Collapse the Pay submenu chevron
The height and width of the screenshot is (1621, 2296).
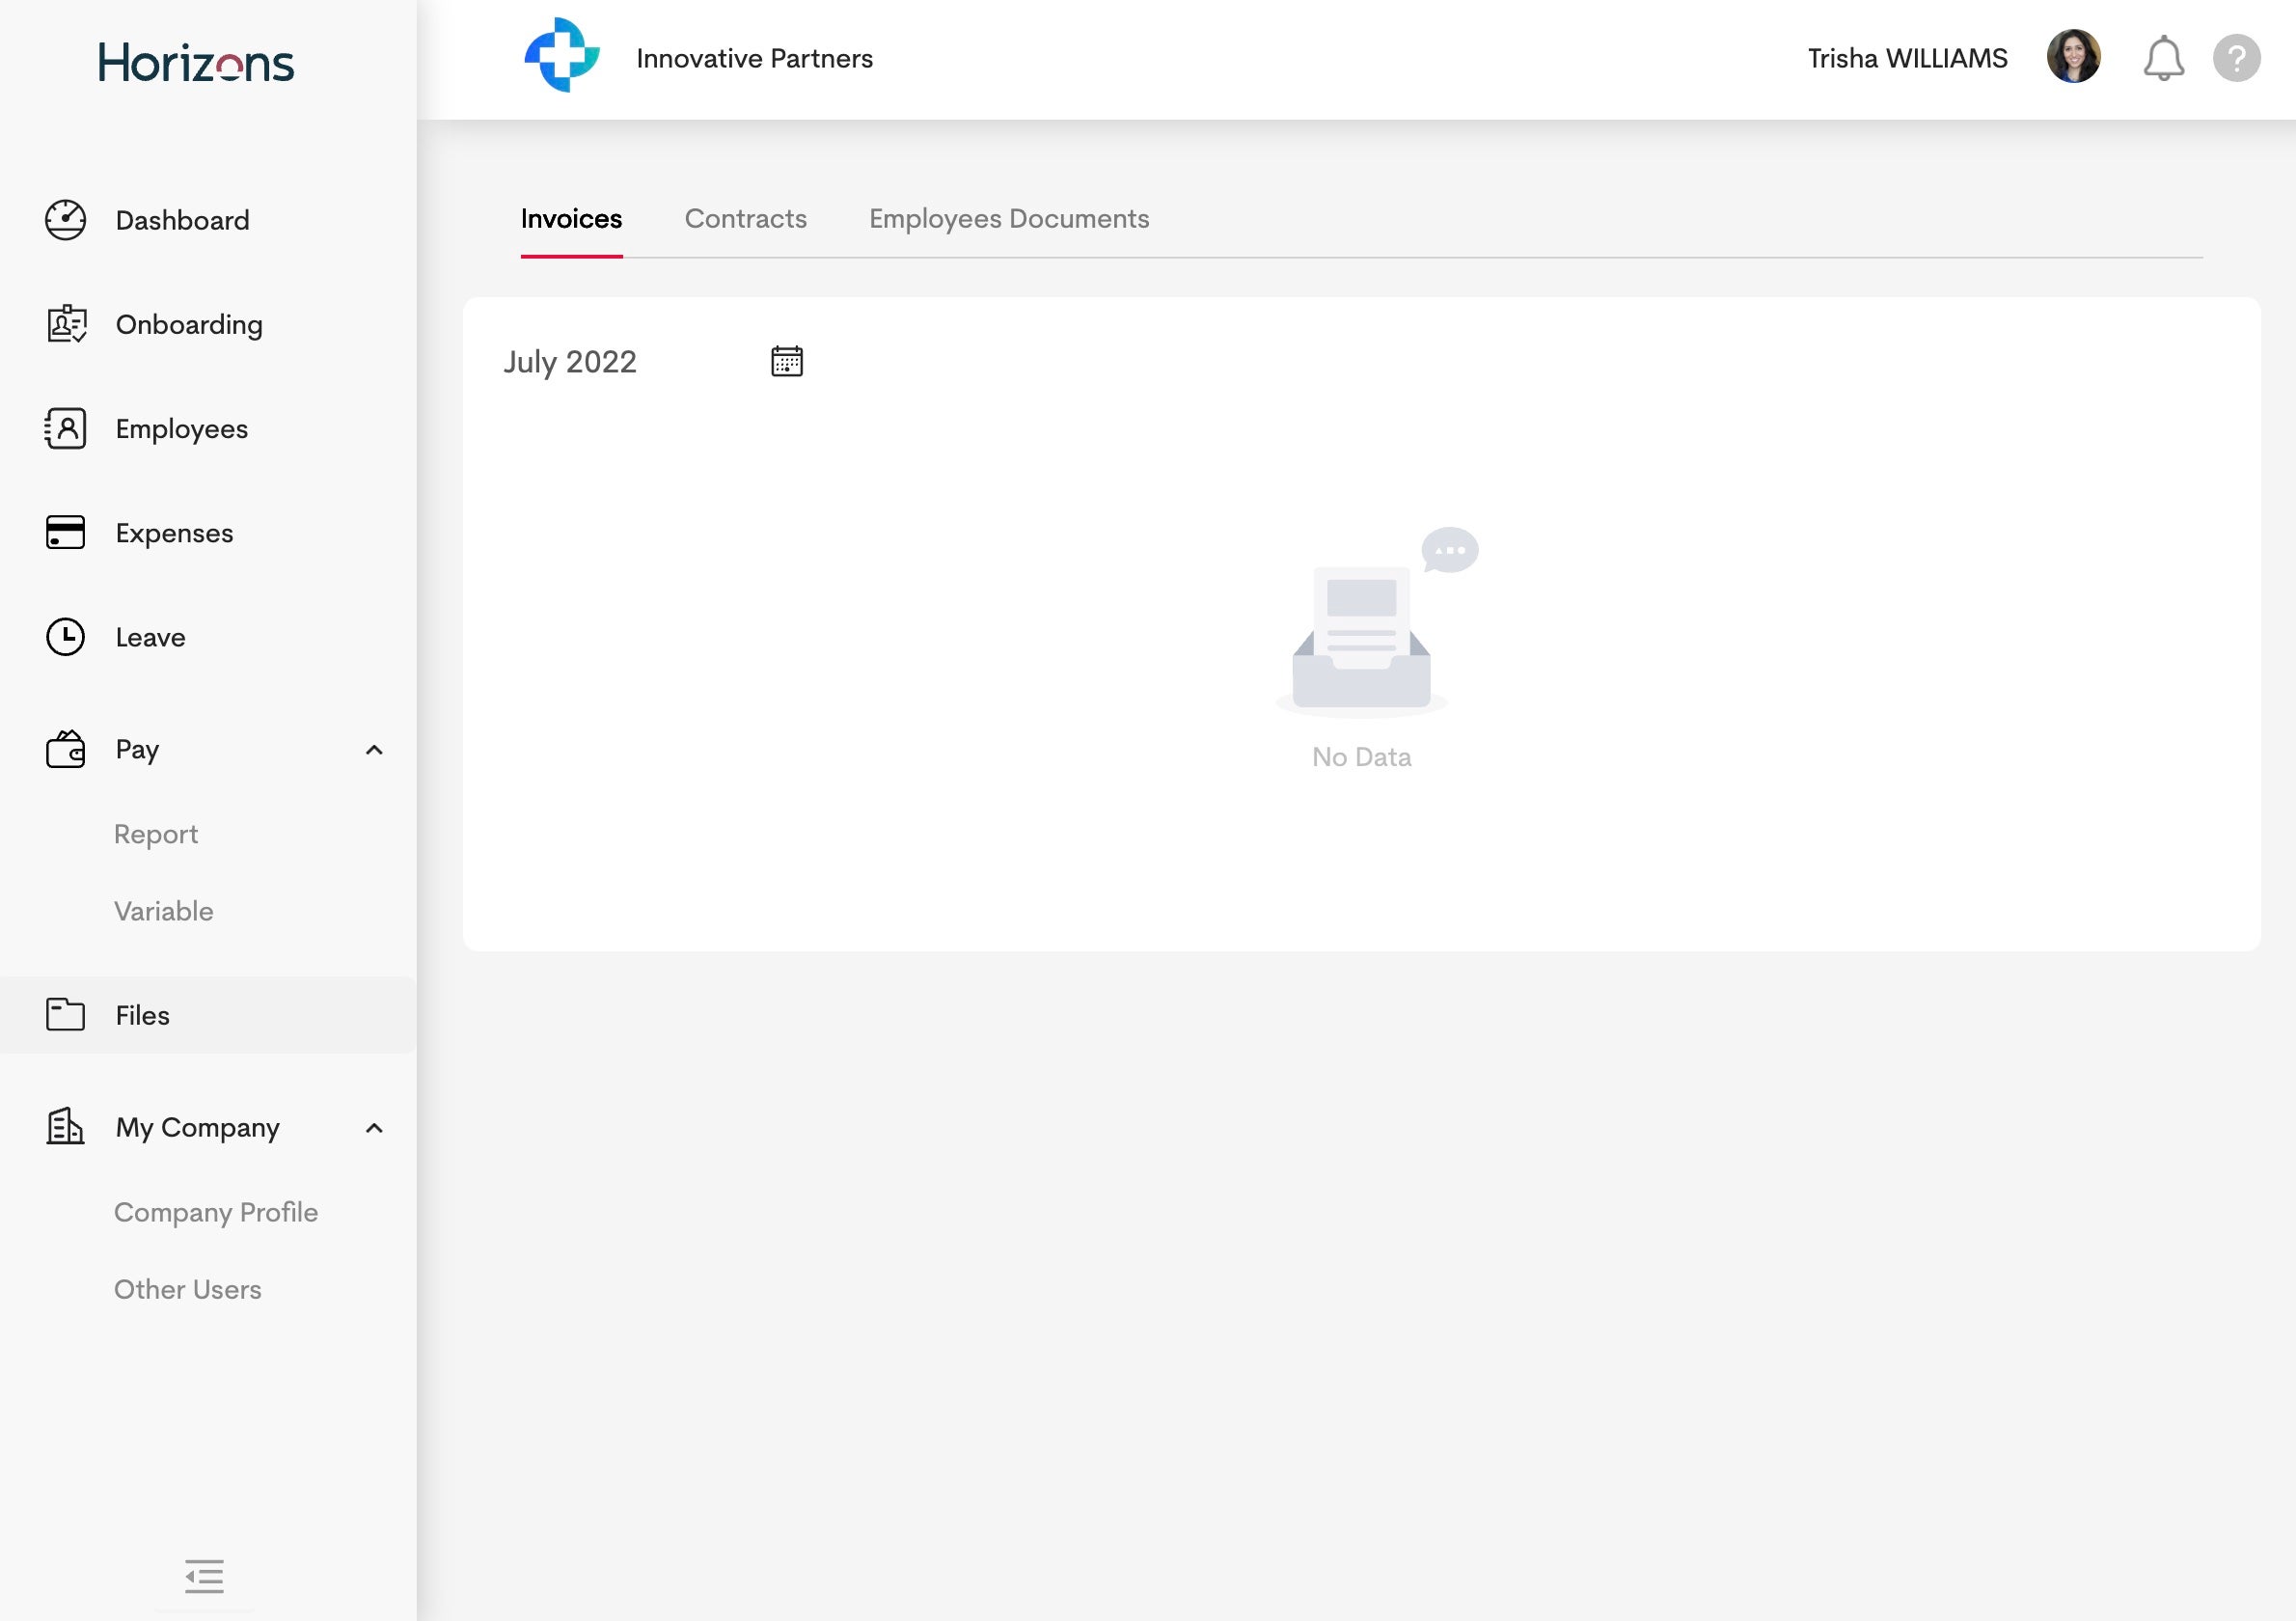tap(374, 750)
